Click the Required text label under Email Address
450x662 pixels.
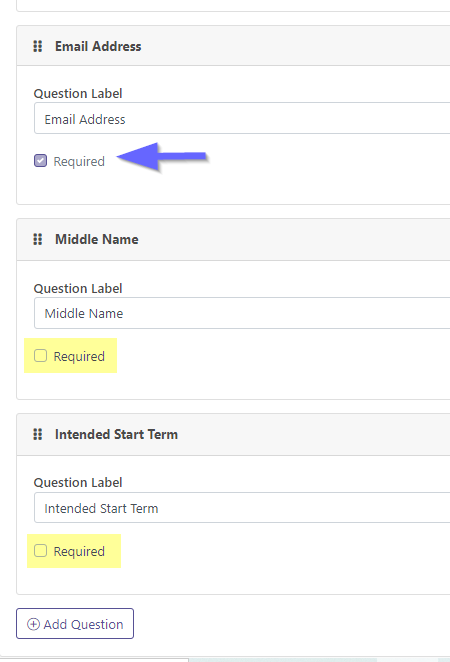pos(79,161)
